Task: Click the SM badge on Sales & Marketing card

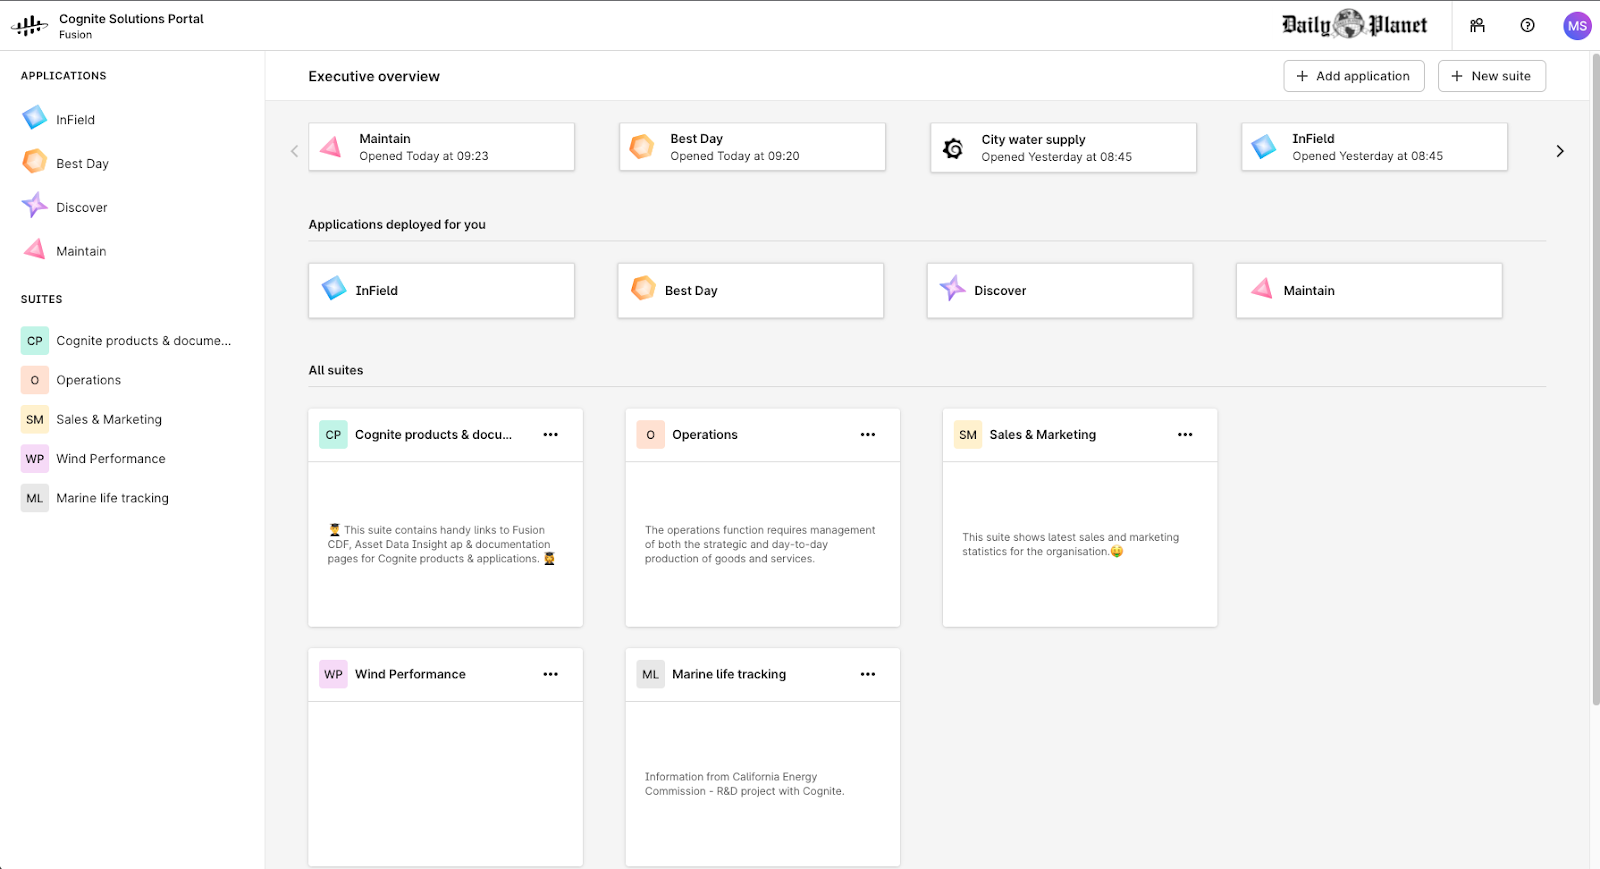Action: click(968, 435)
